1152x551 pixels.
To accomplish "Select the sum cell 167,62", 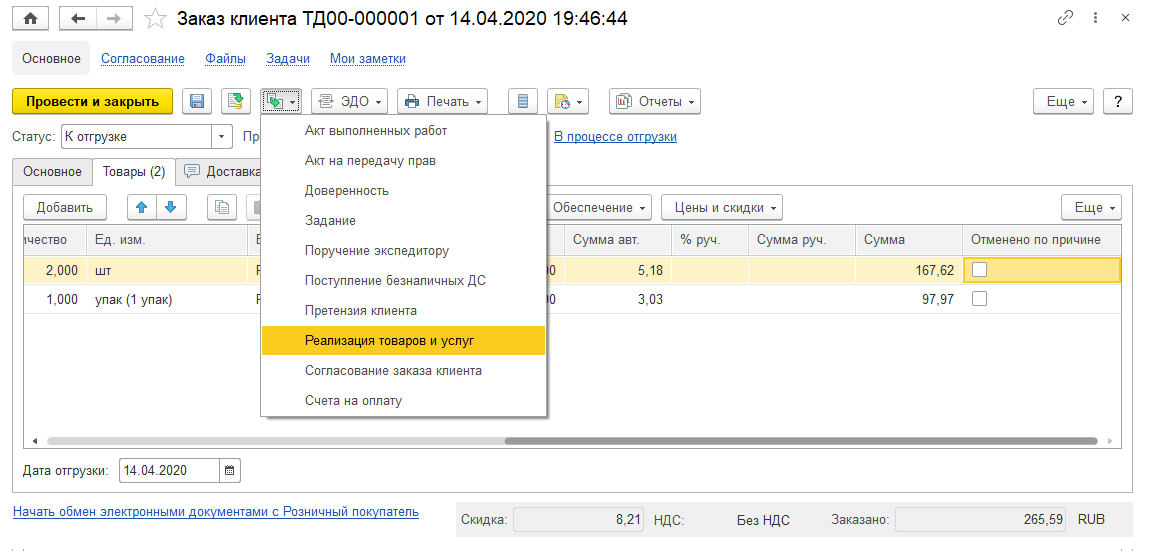I will pos(909,270).
